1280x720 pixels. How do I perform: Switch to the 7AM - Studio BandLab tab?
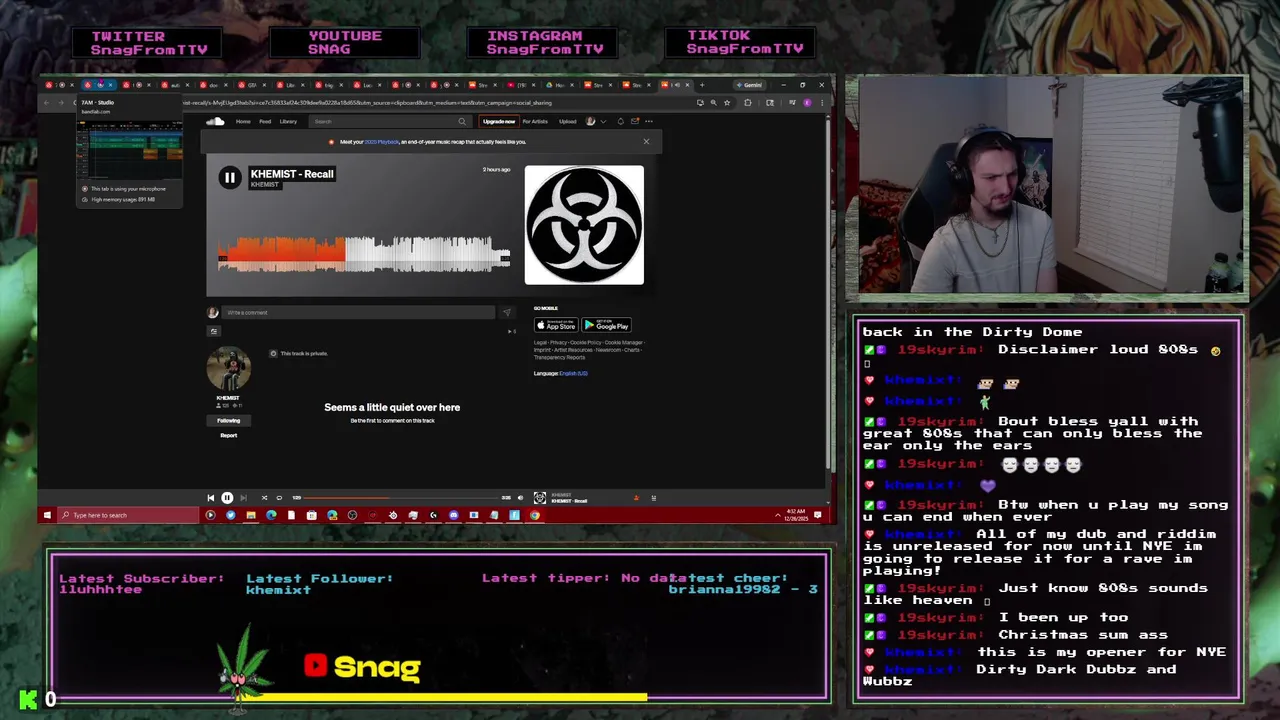tap(100, 85)
